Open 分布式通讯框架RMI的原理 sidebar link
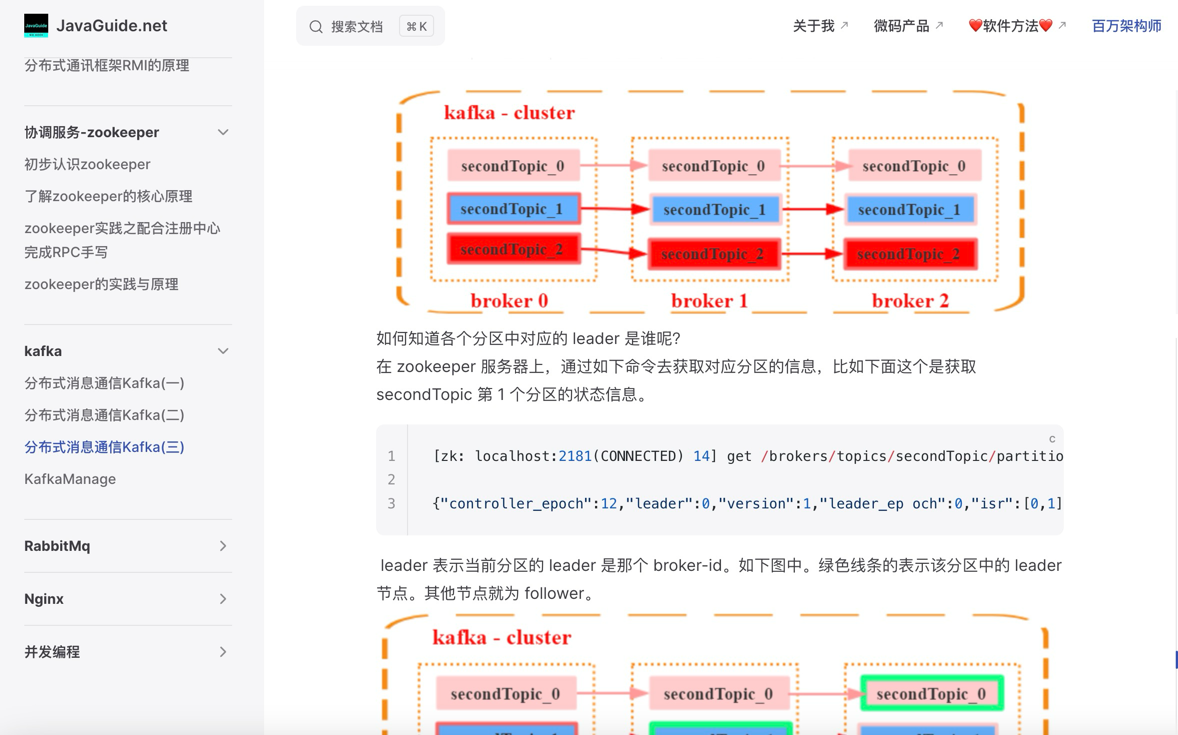1178x735 pixels. (107, 65)
